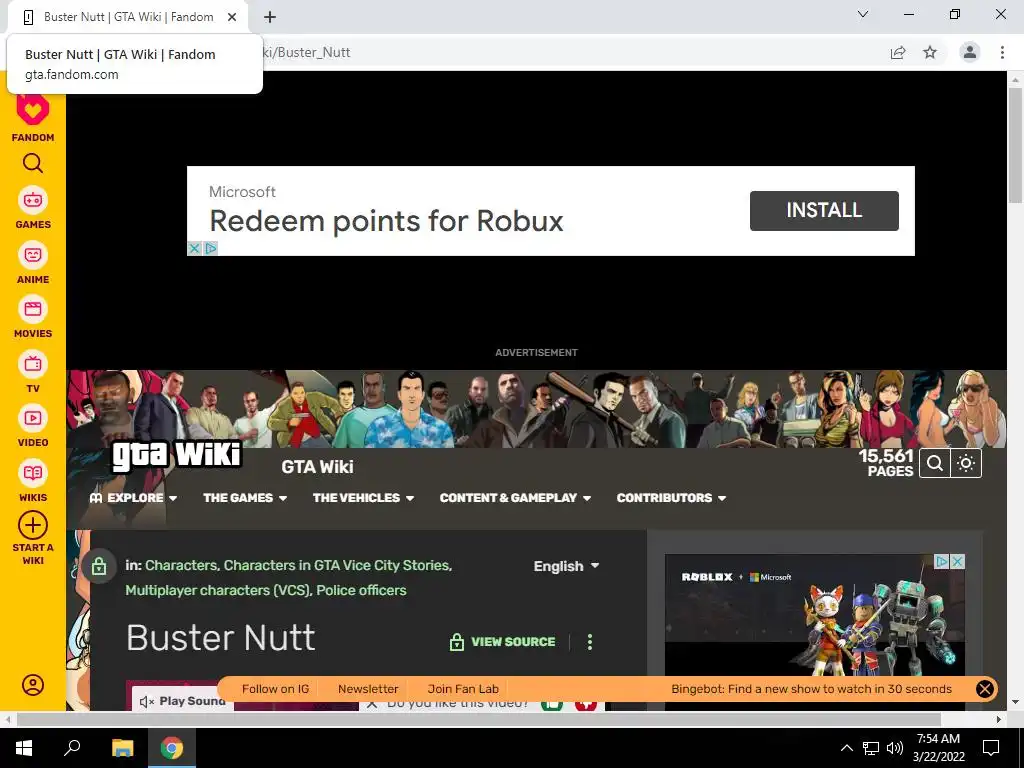This screenshot has width=1024, height=768.
Task: Open Police officers category link
Action: click(x=361, y=590)
